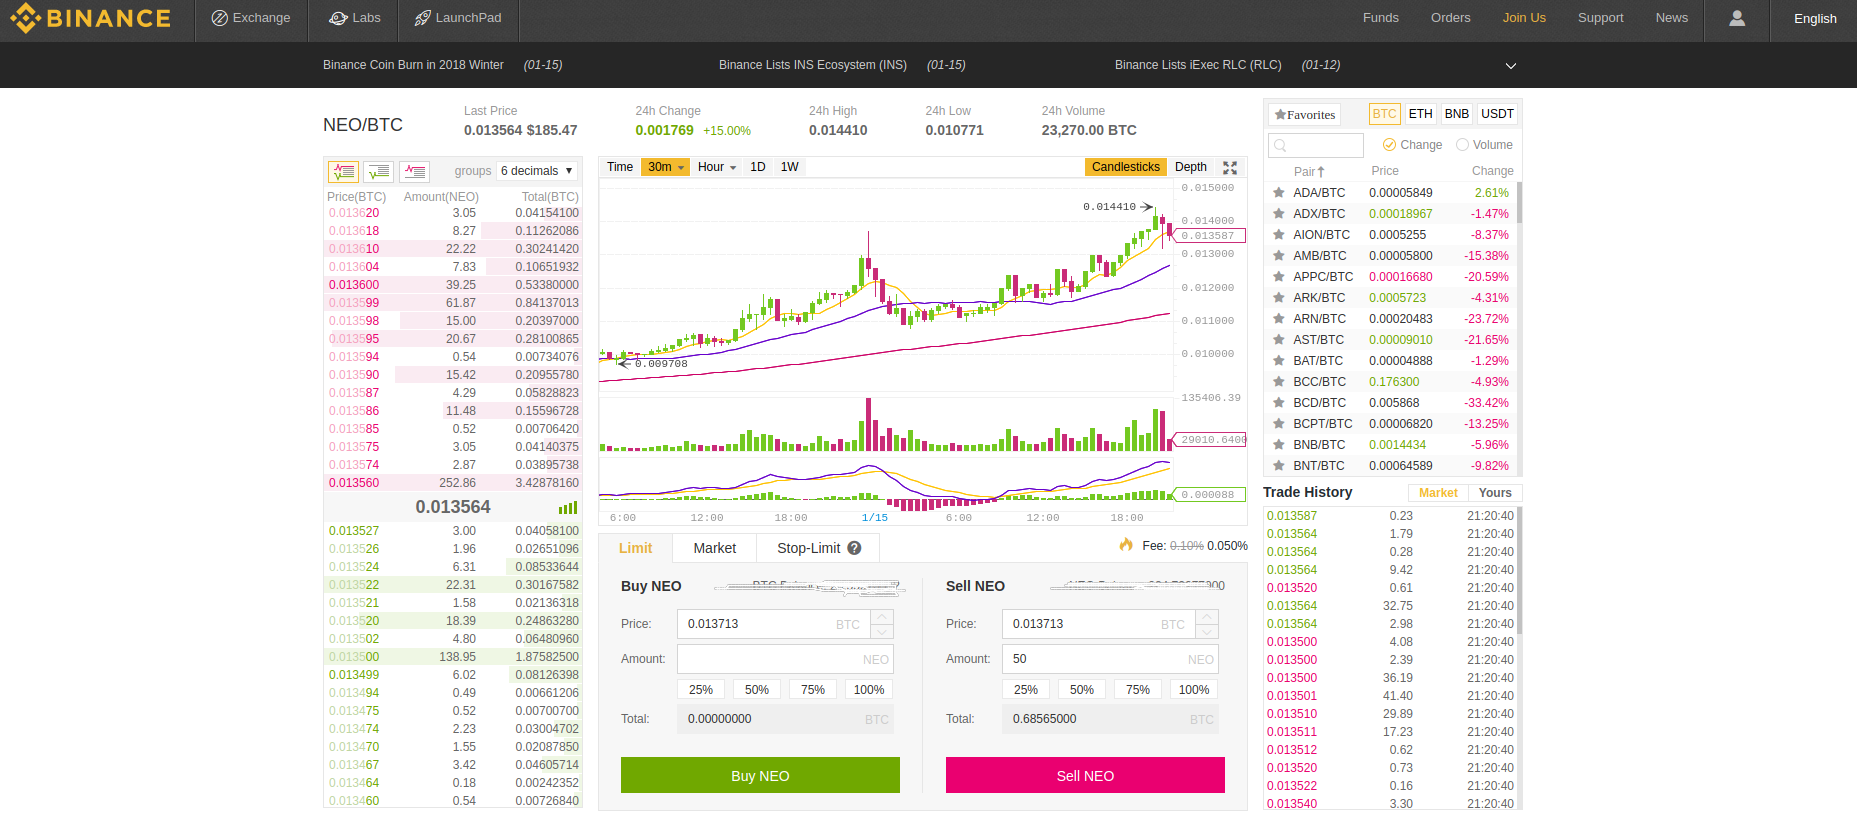Screen dimensions: 1857x833
Task: Star APPC/BTC as favorite
Action: pos(1278,277)
